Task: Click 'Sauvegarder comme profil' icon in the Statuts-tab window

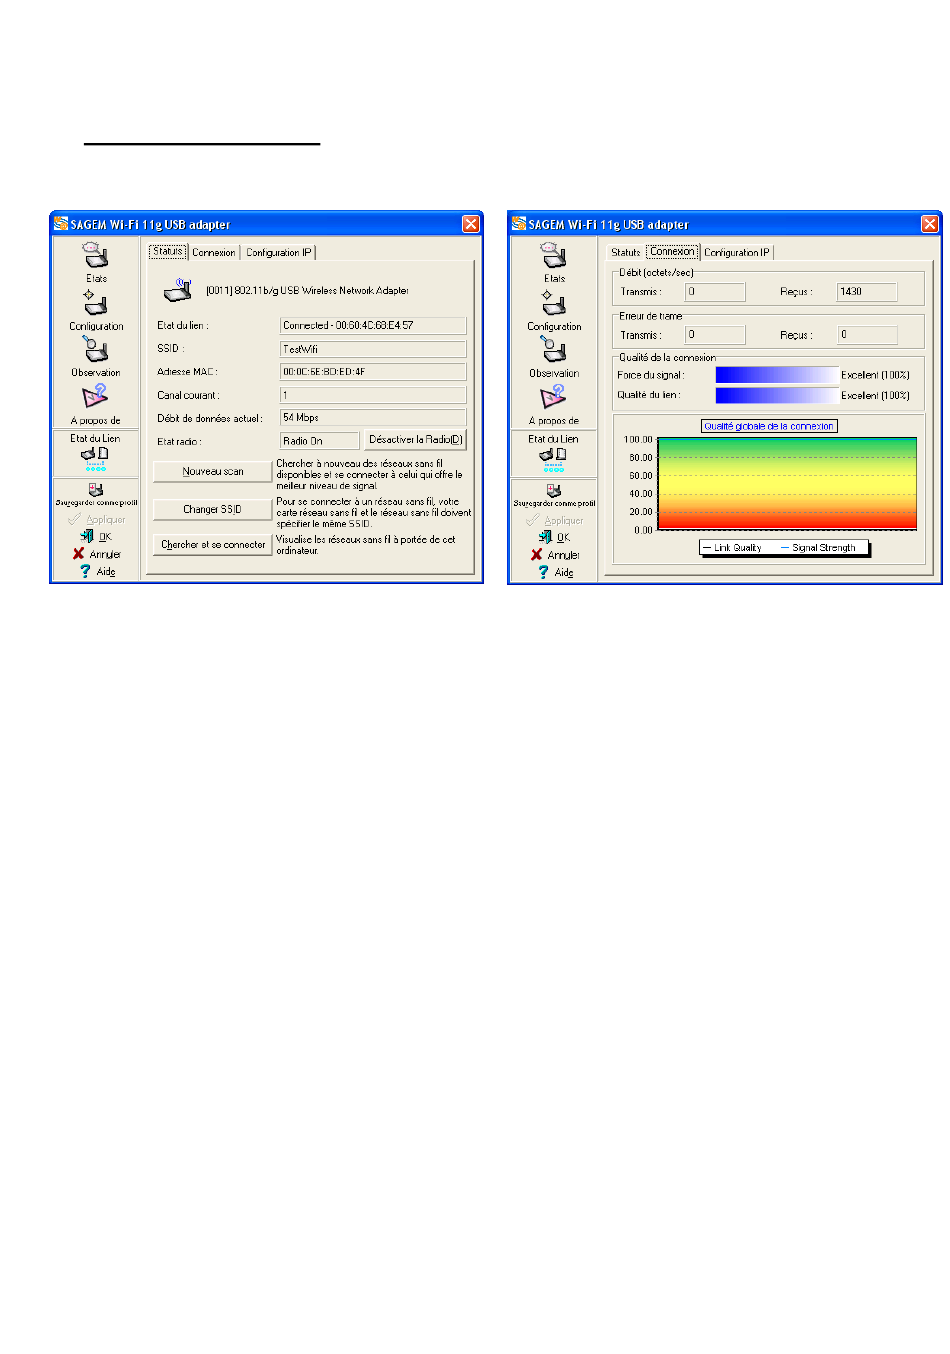Action: click(95, 489)
